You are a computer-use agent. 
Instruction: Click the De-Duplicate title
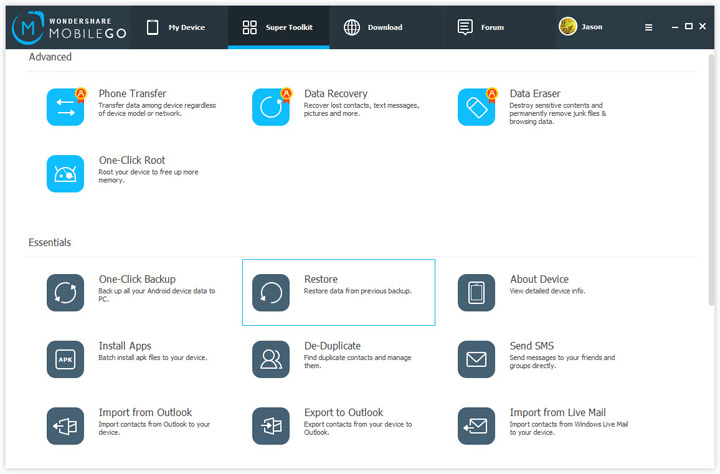click(x=332, y=346)
